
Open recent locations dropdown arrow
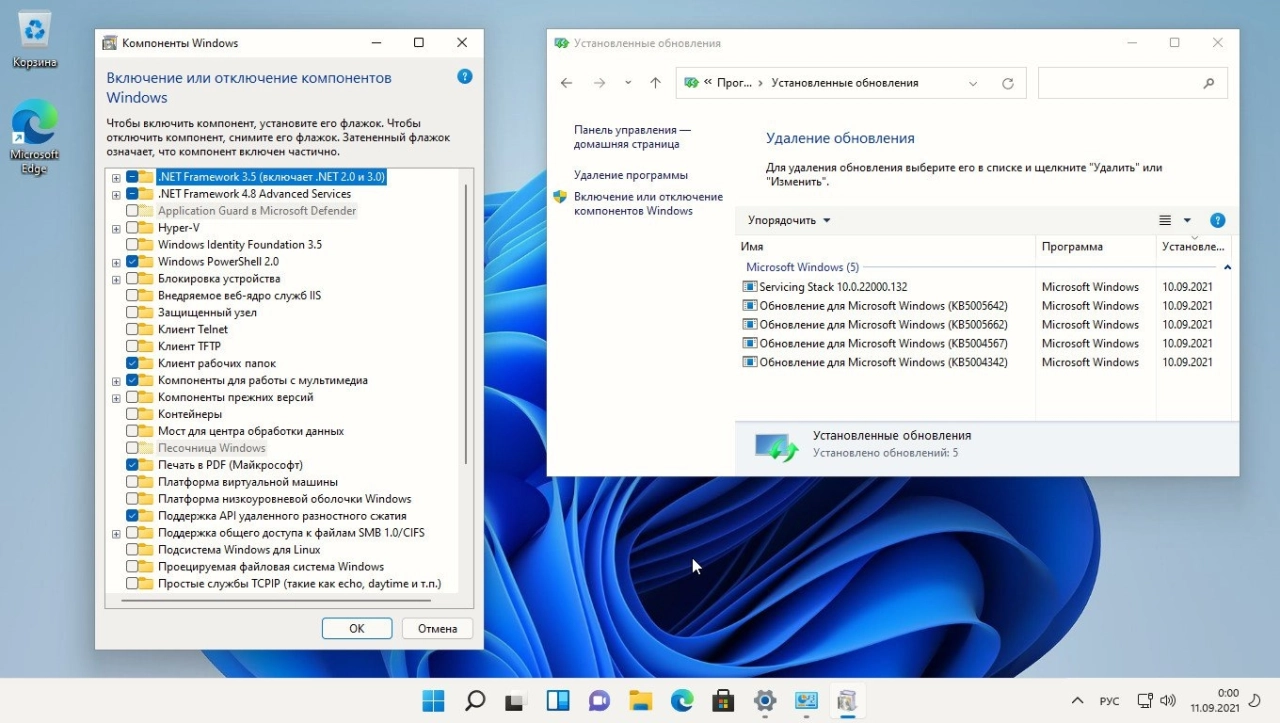pos(628,83)
